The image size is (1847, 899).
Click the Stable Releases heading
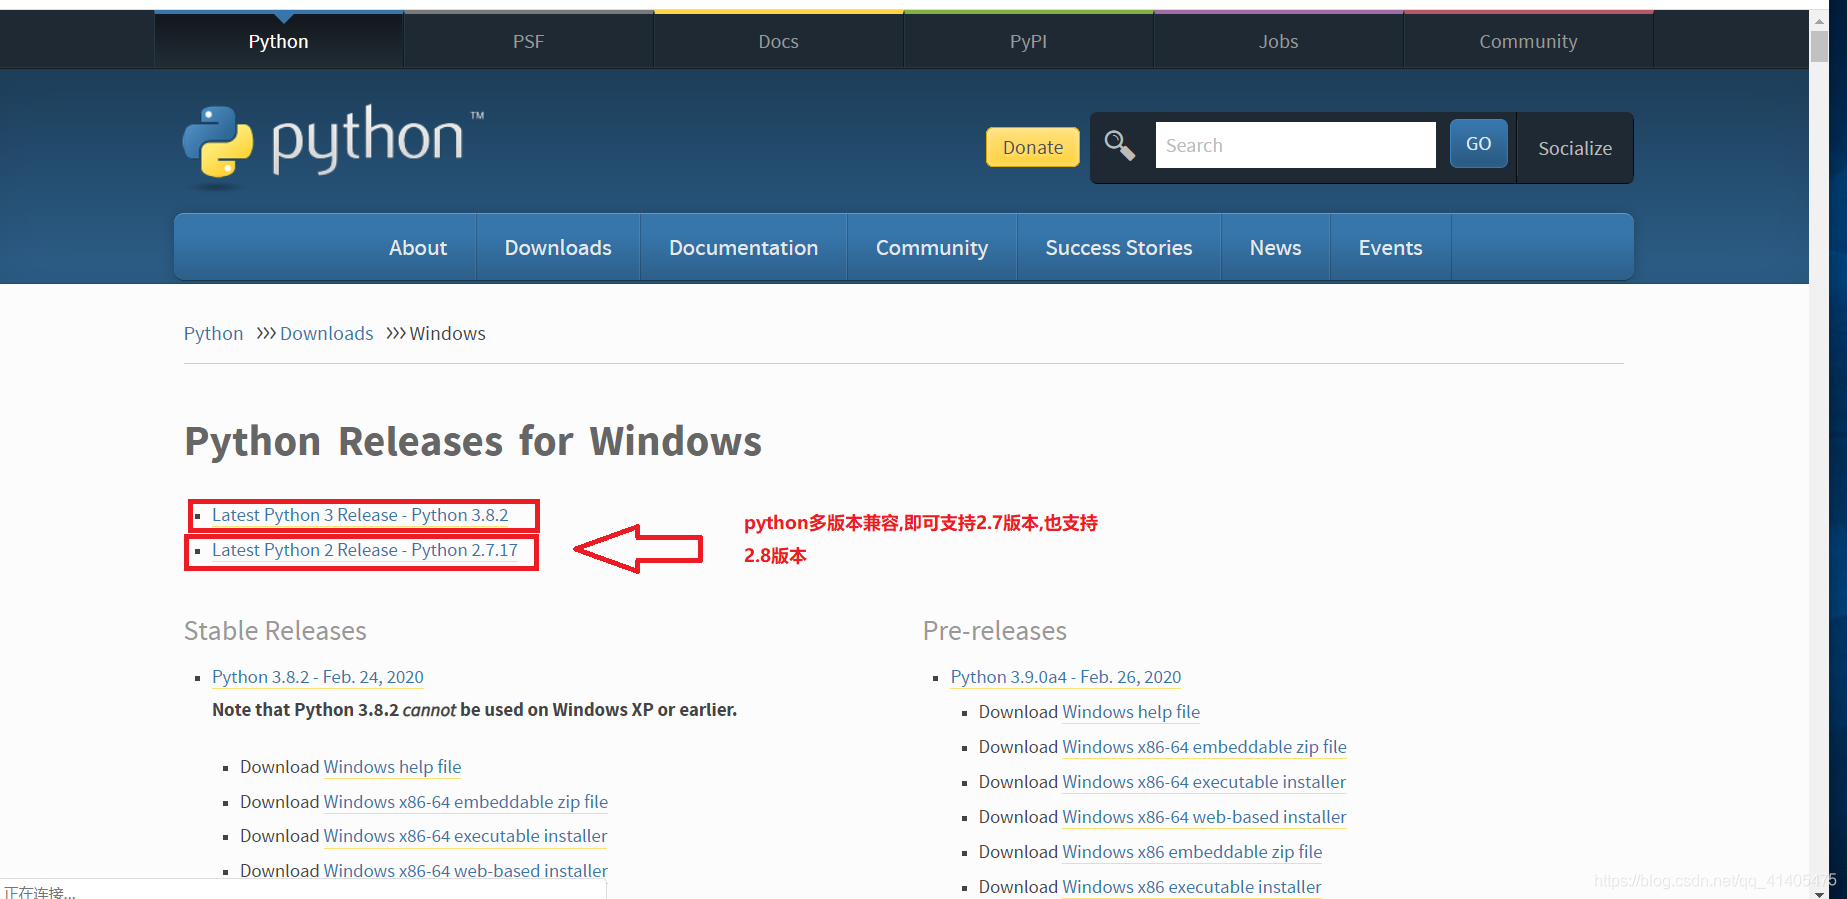pyautogui.click(x=275, y=631)
